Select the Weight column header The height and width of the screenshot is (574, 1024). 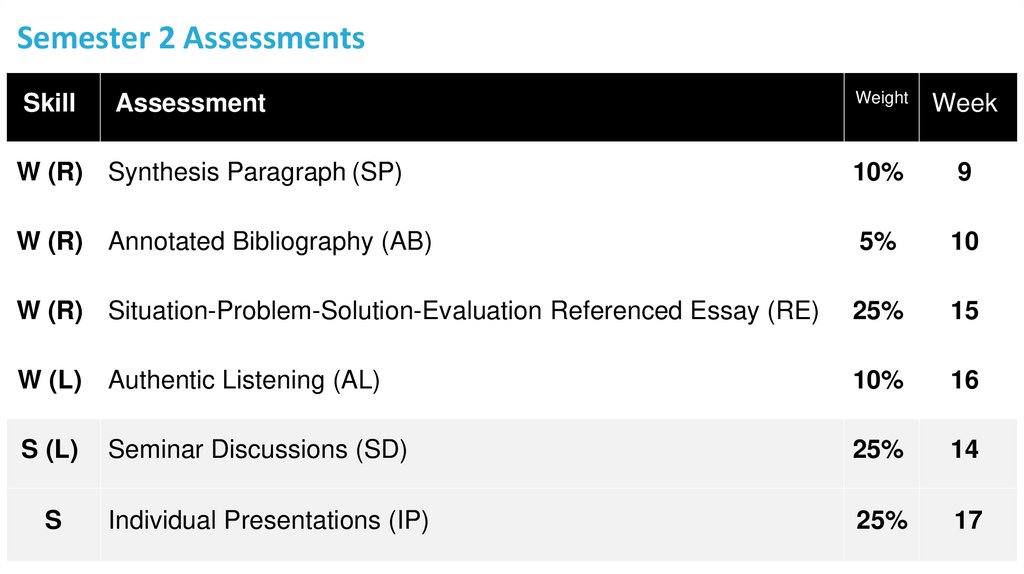881,98
